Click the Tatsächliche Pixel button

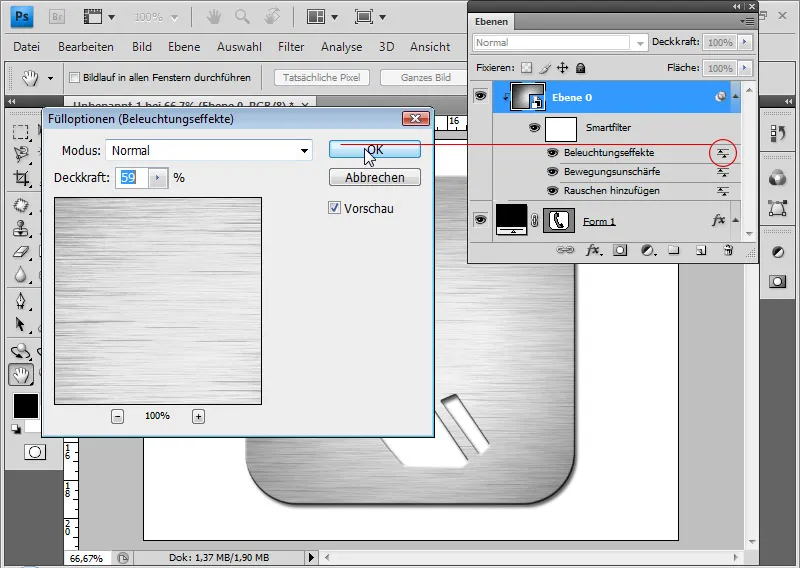click(x=322, y=78)
